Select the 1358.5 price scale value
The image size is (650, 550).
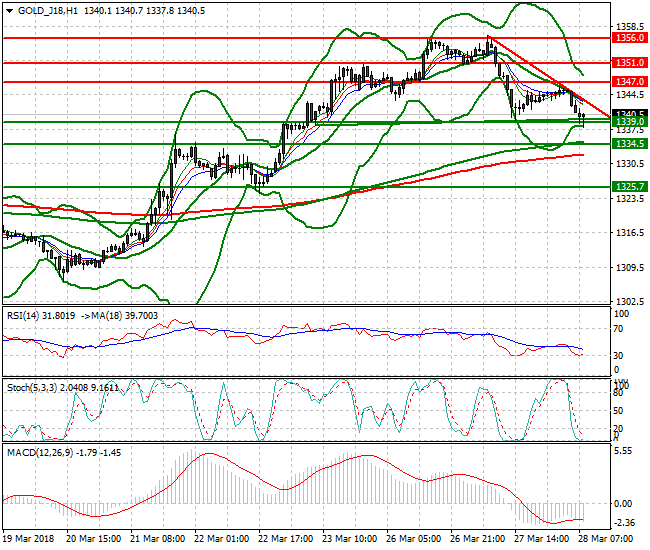630,27
